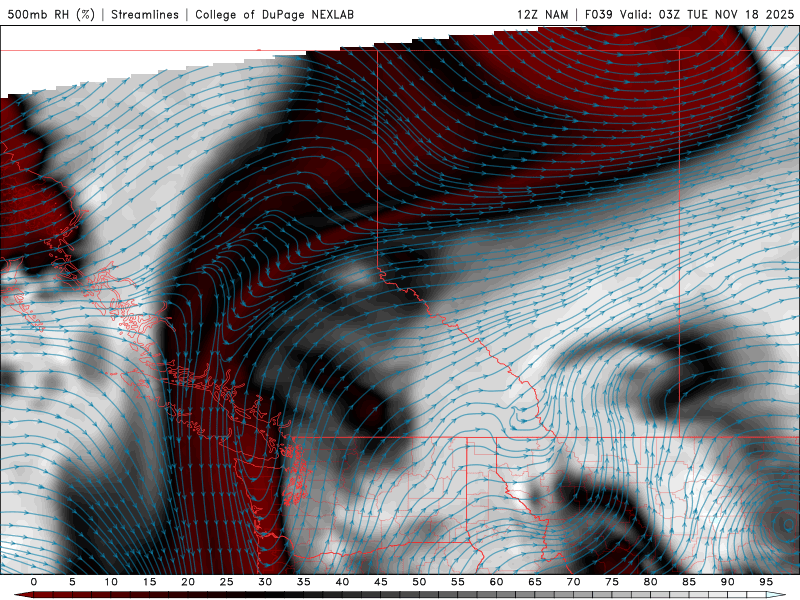
Task: Click the "College of DuPage NEXLAB" label
Action: click(274, 14)
